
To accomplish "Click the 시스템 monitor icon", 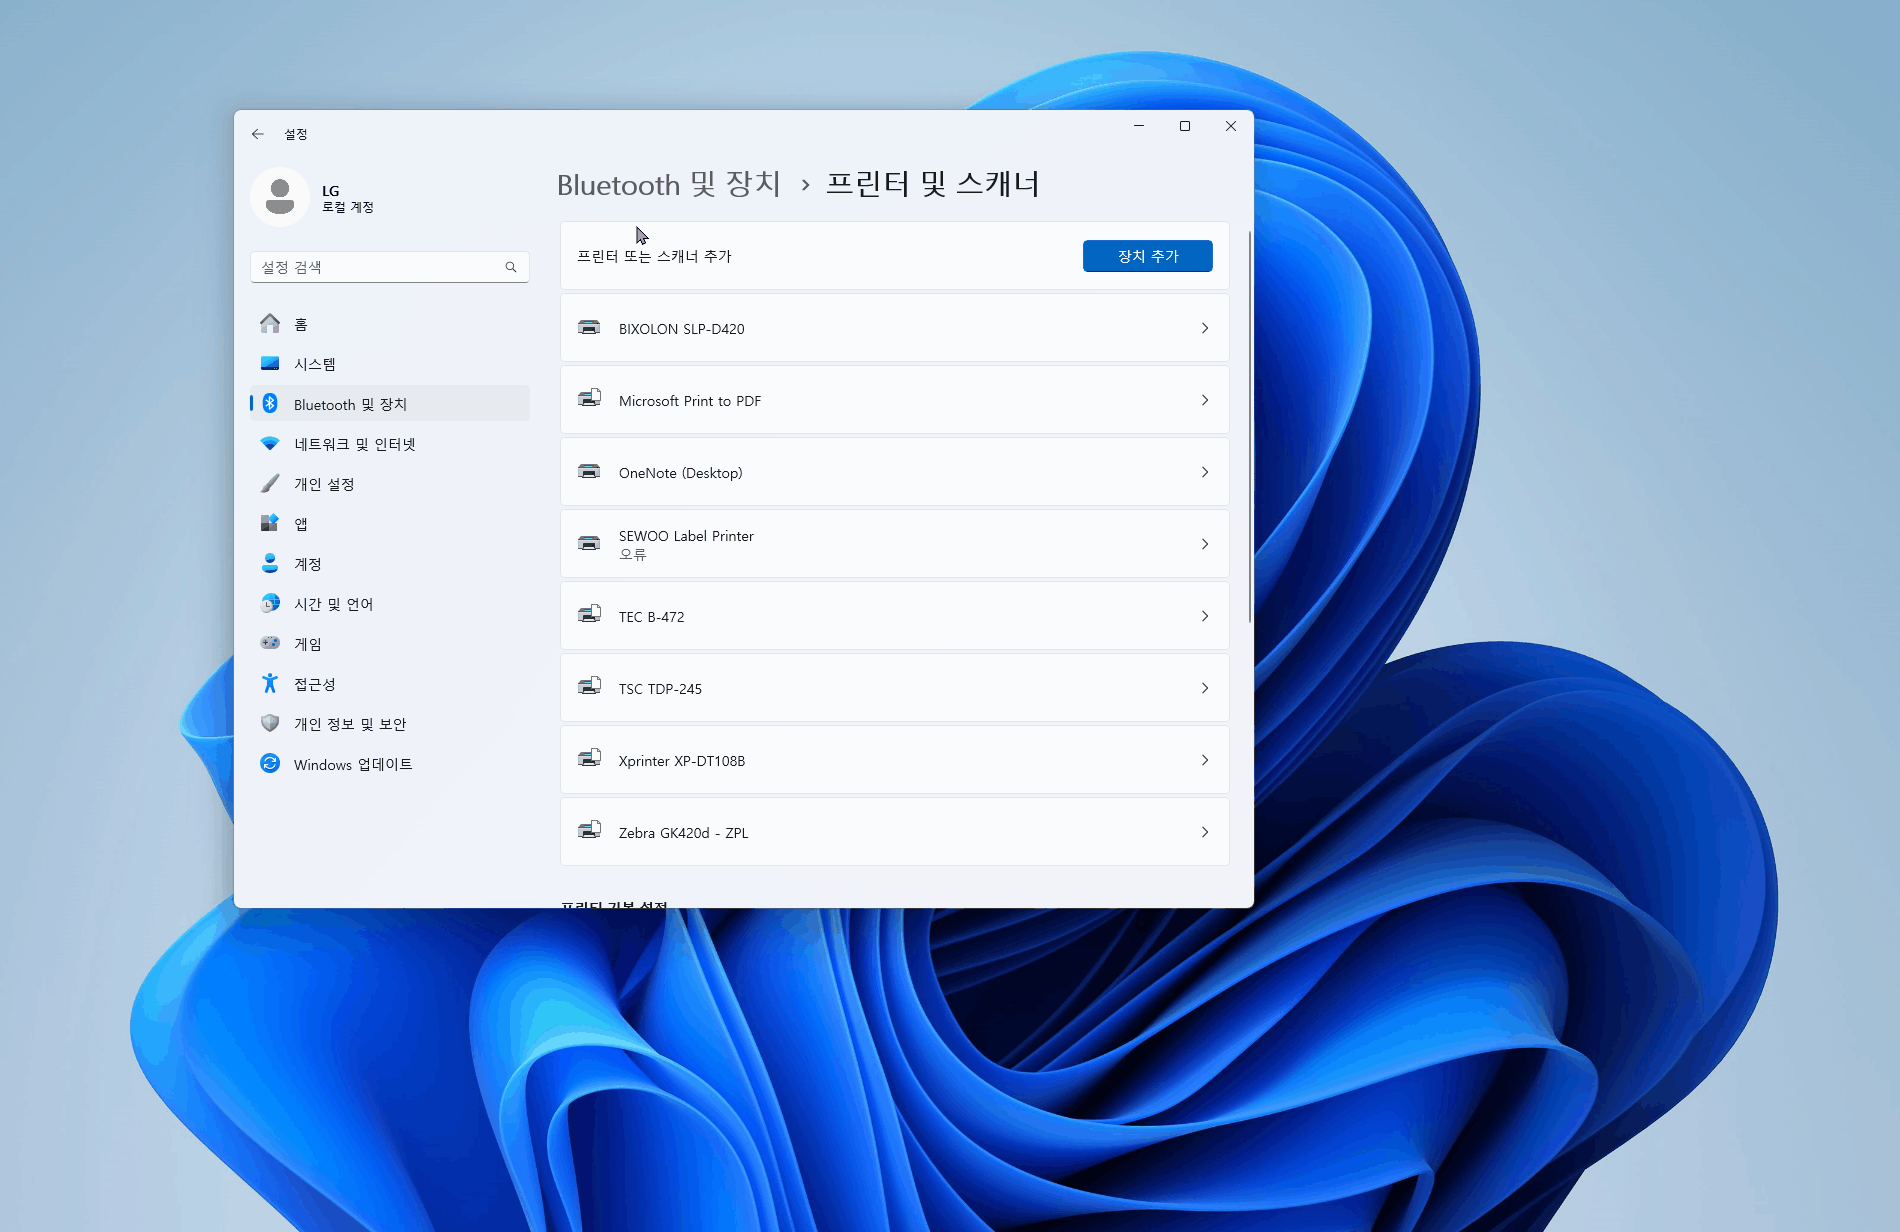I will tap(270, 364).
